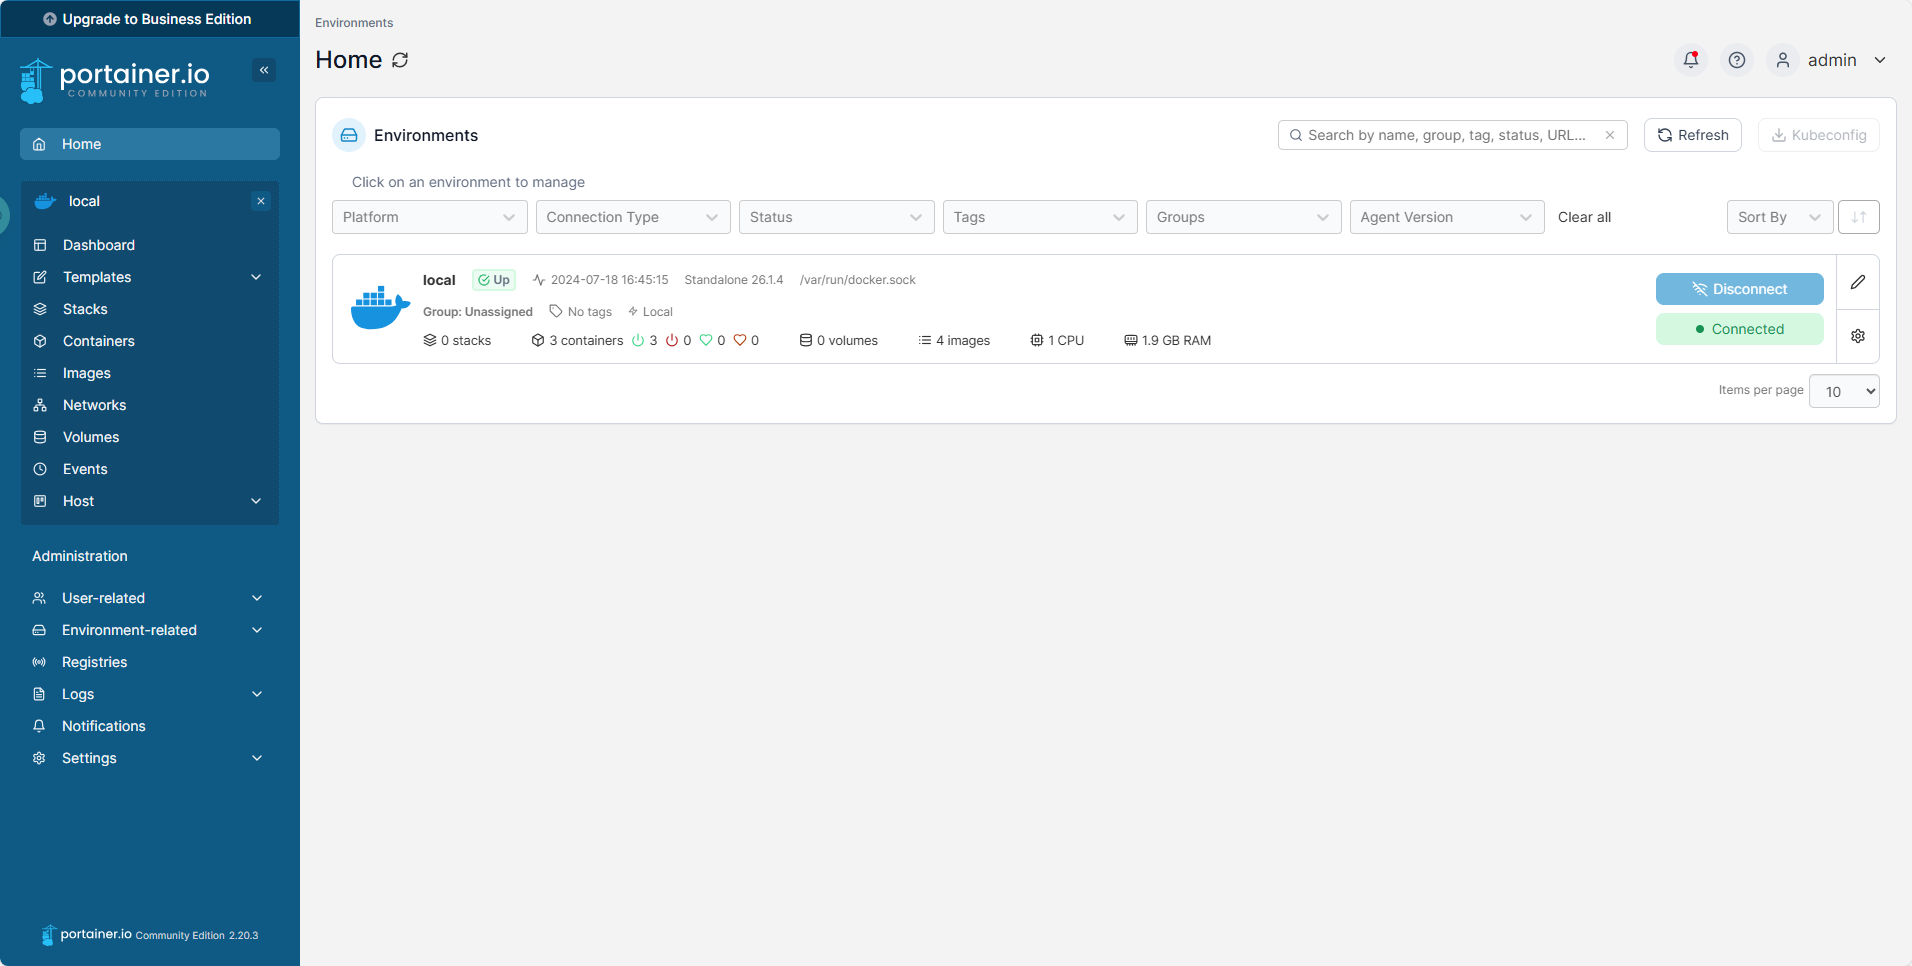Close the local environment in sidebar
This screenshot has width=1912, height=966.
coord(261,201)
